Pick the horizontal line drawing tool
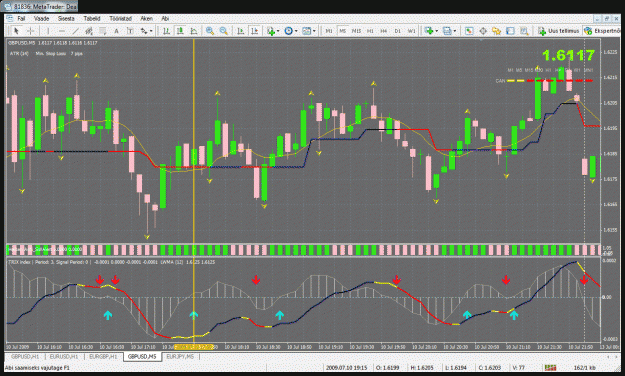The image size is (625, 376). 61,31
